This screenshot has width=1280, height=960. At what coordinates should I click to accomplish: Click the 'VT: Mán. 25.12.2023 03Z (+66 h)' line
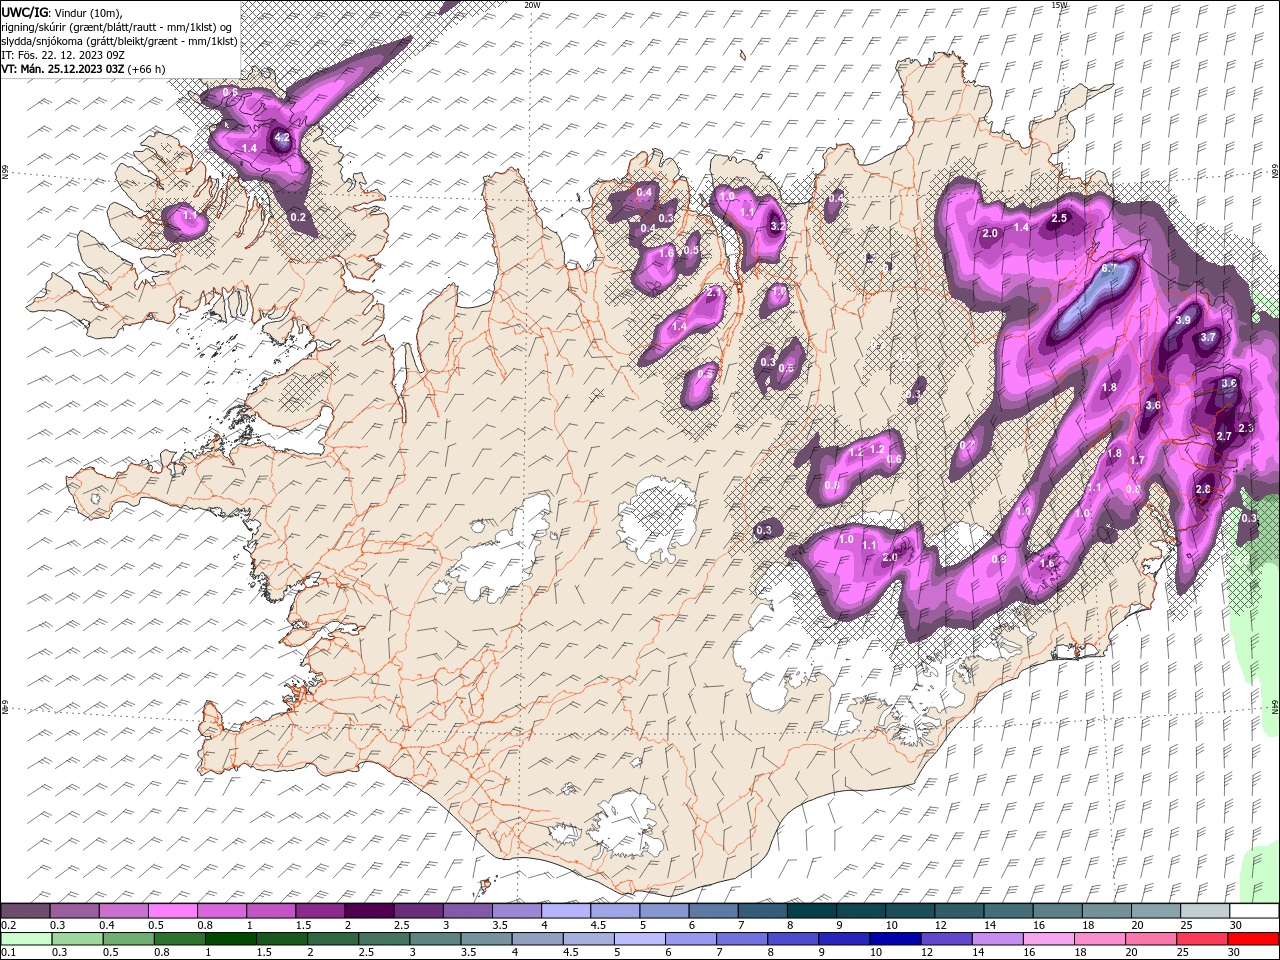pos(84,69)
